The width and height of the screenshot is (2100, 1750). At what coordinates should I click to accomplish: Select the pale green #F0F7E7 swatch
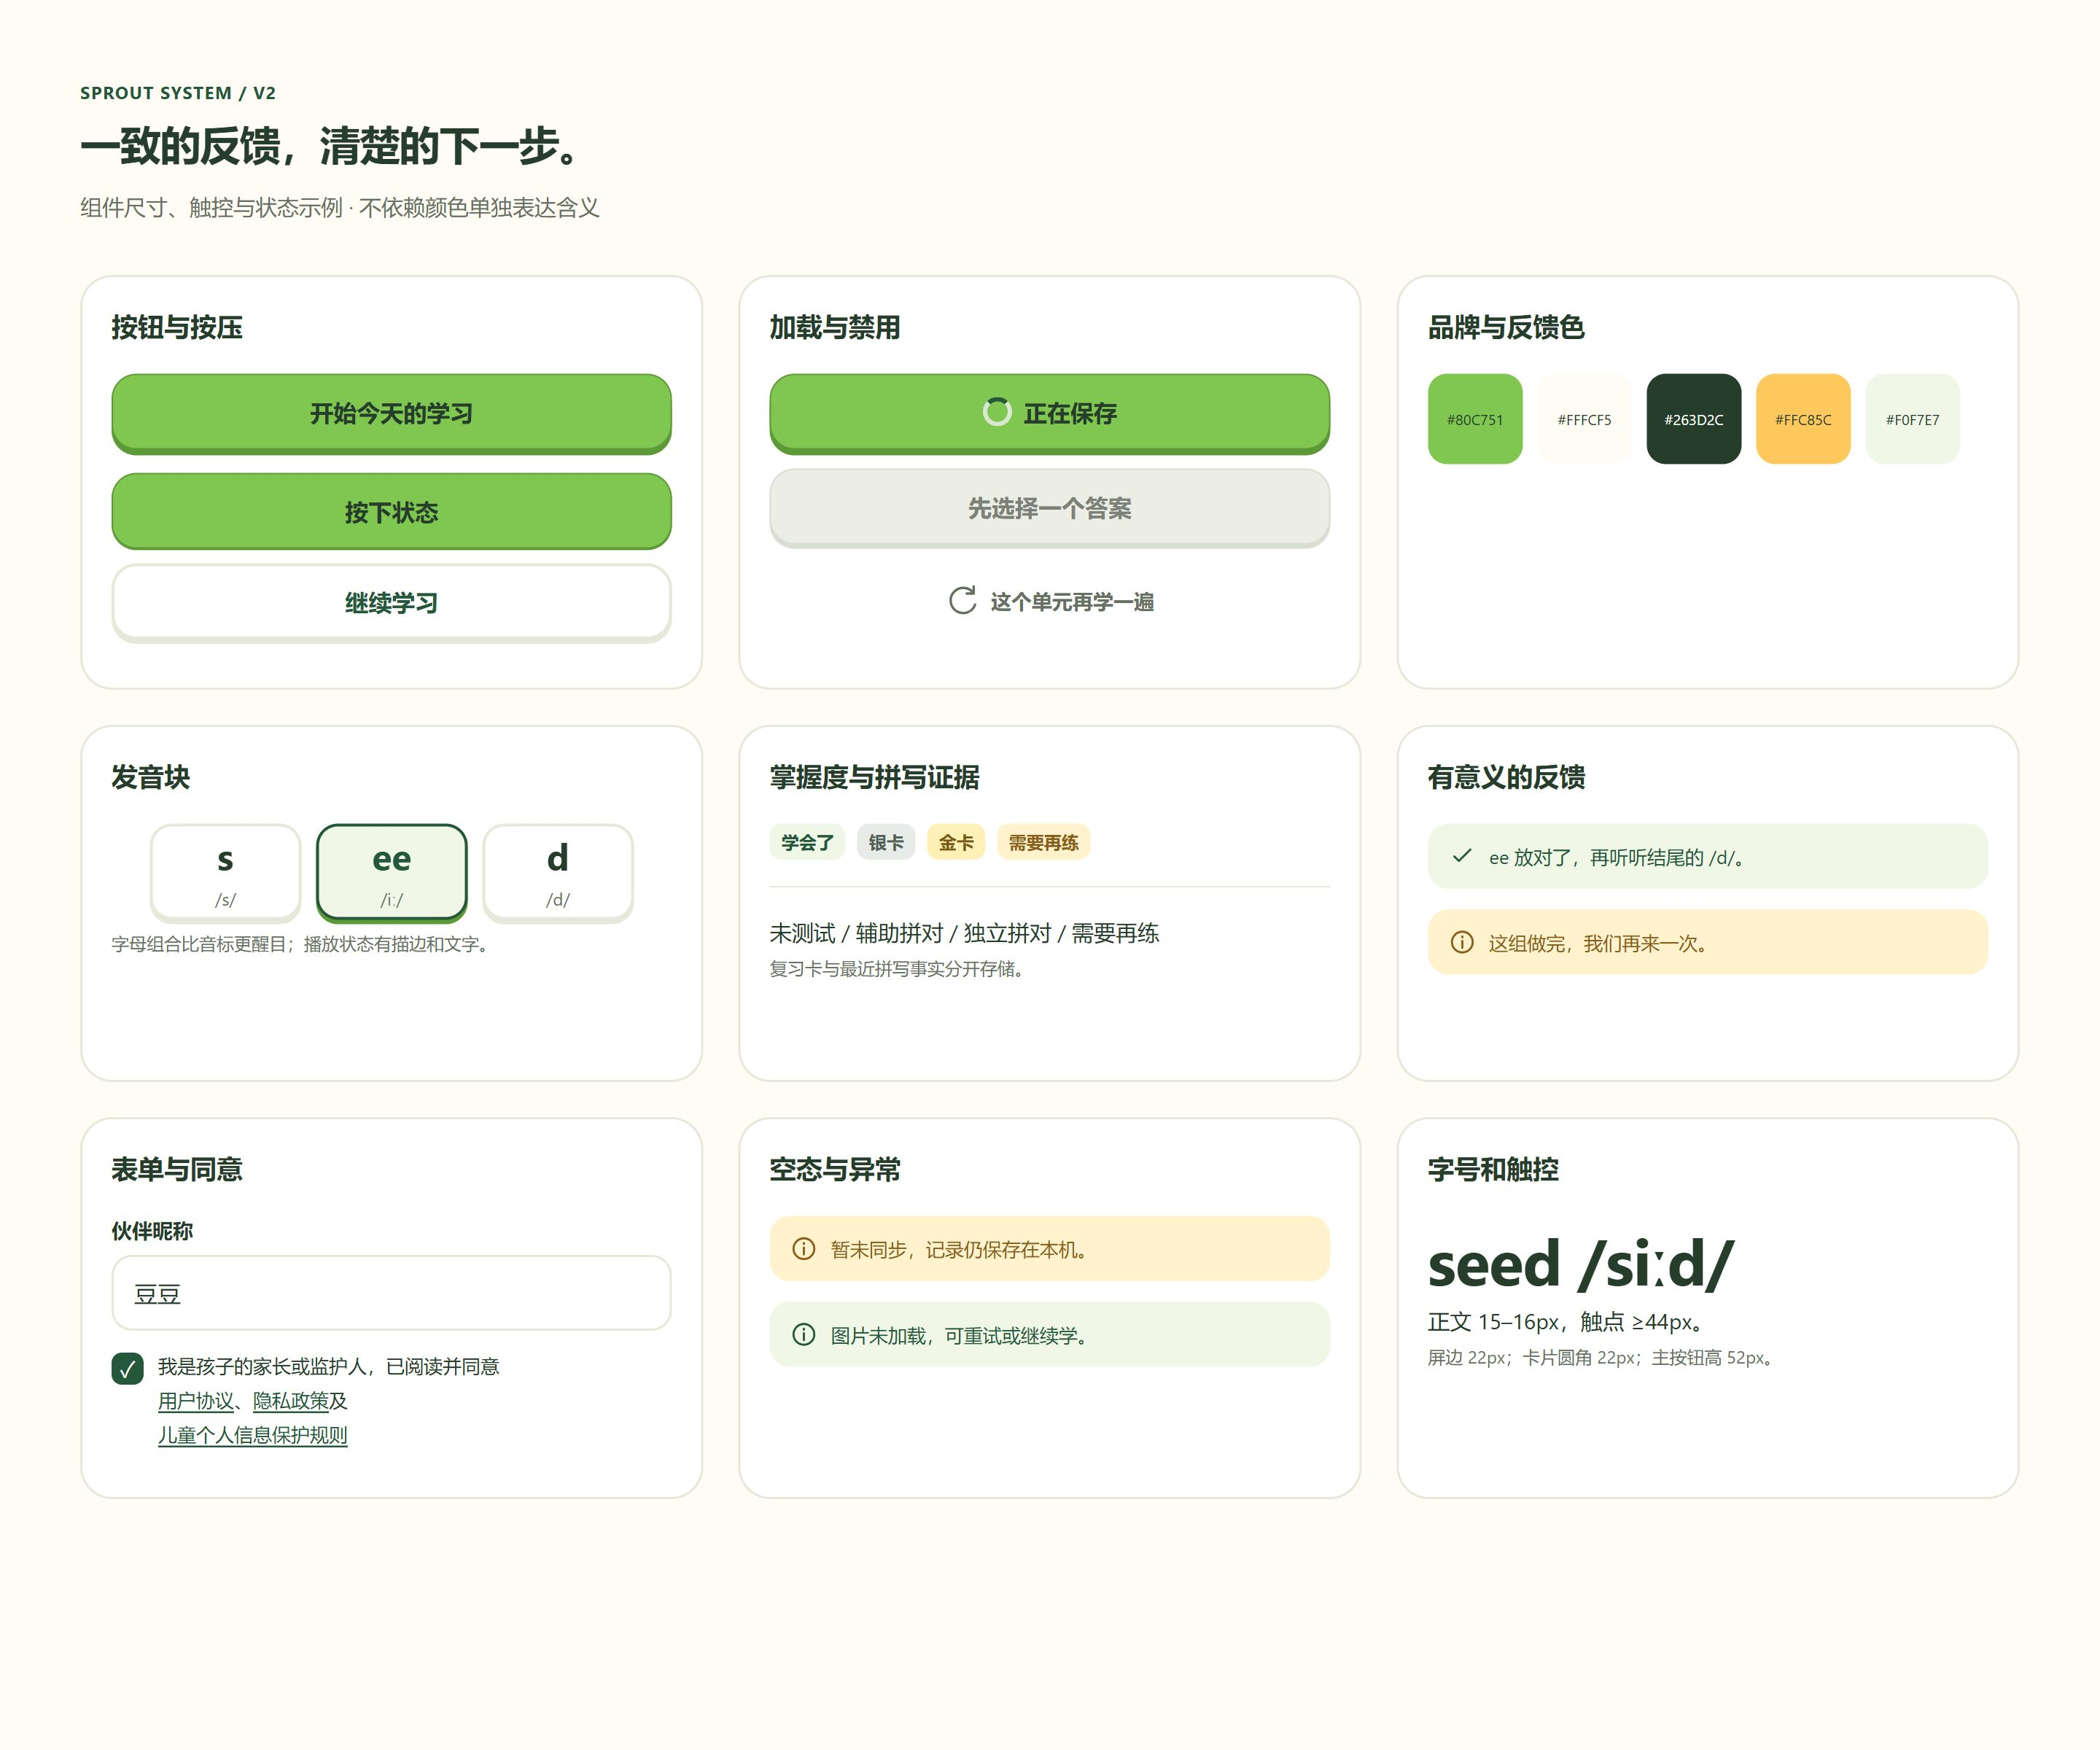[x=1913, y=419]
